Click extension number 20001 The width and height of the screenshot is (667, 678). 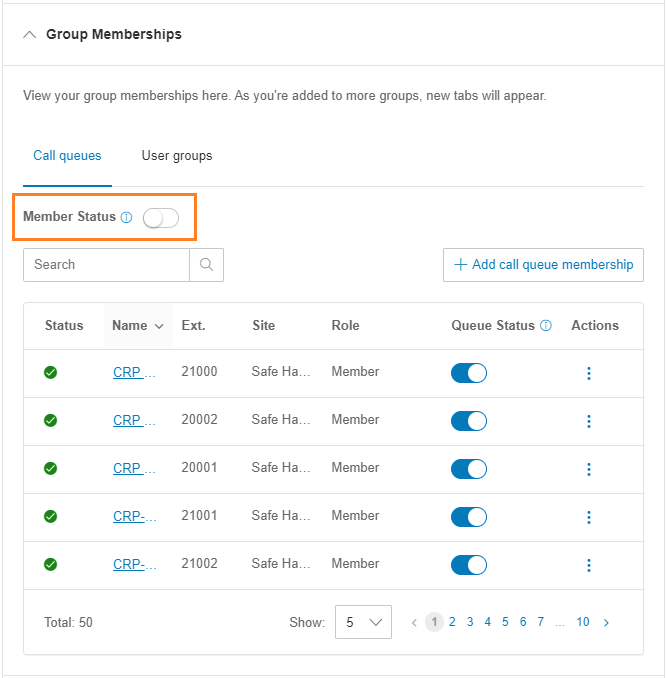pos(199,467)
